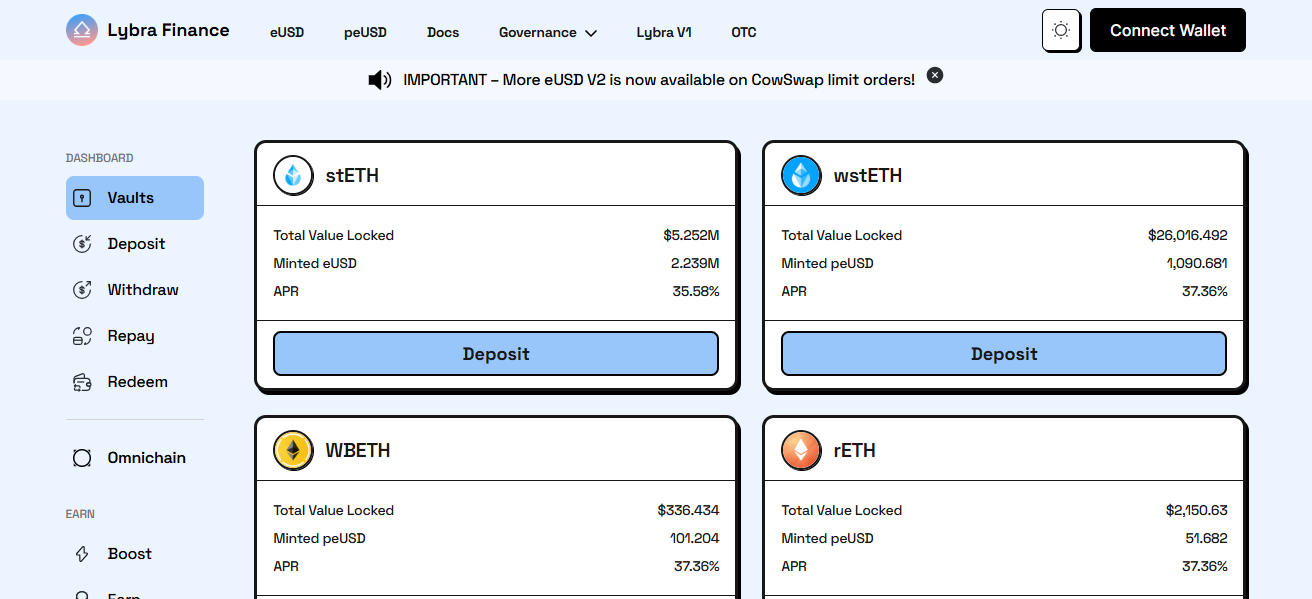
Task: Click the $5.252M TVL value
Action: coord(691,235)
